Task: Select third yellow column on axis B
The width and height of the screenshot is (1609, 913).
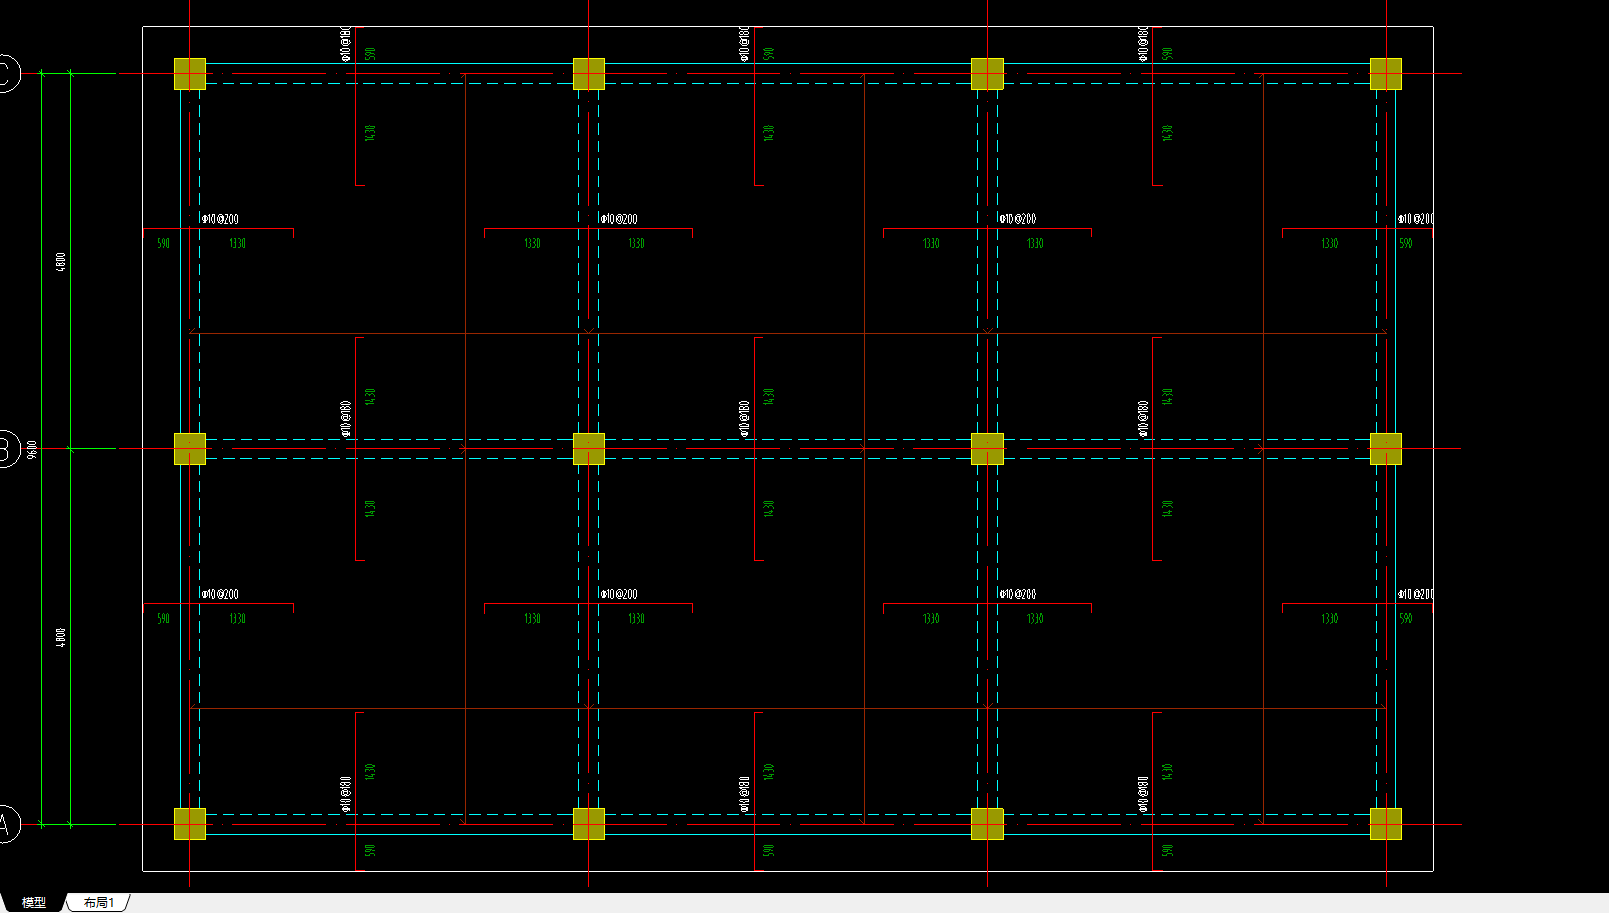Action: coord(987,449)
